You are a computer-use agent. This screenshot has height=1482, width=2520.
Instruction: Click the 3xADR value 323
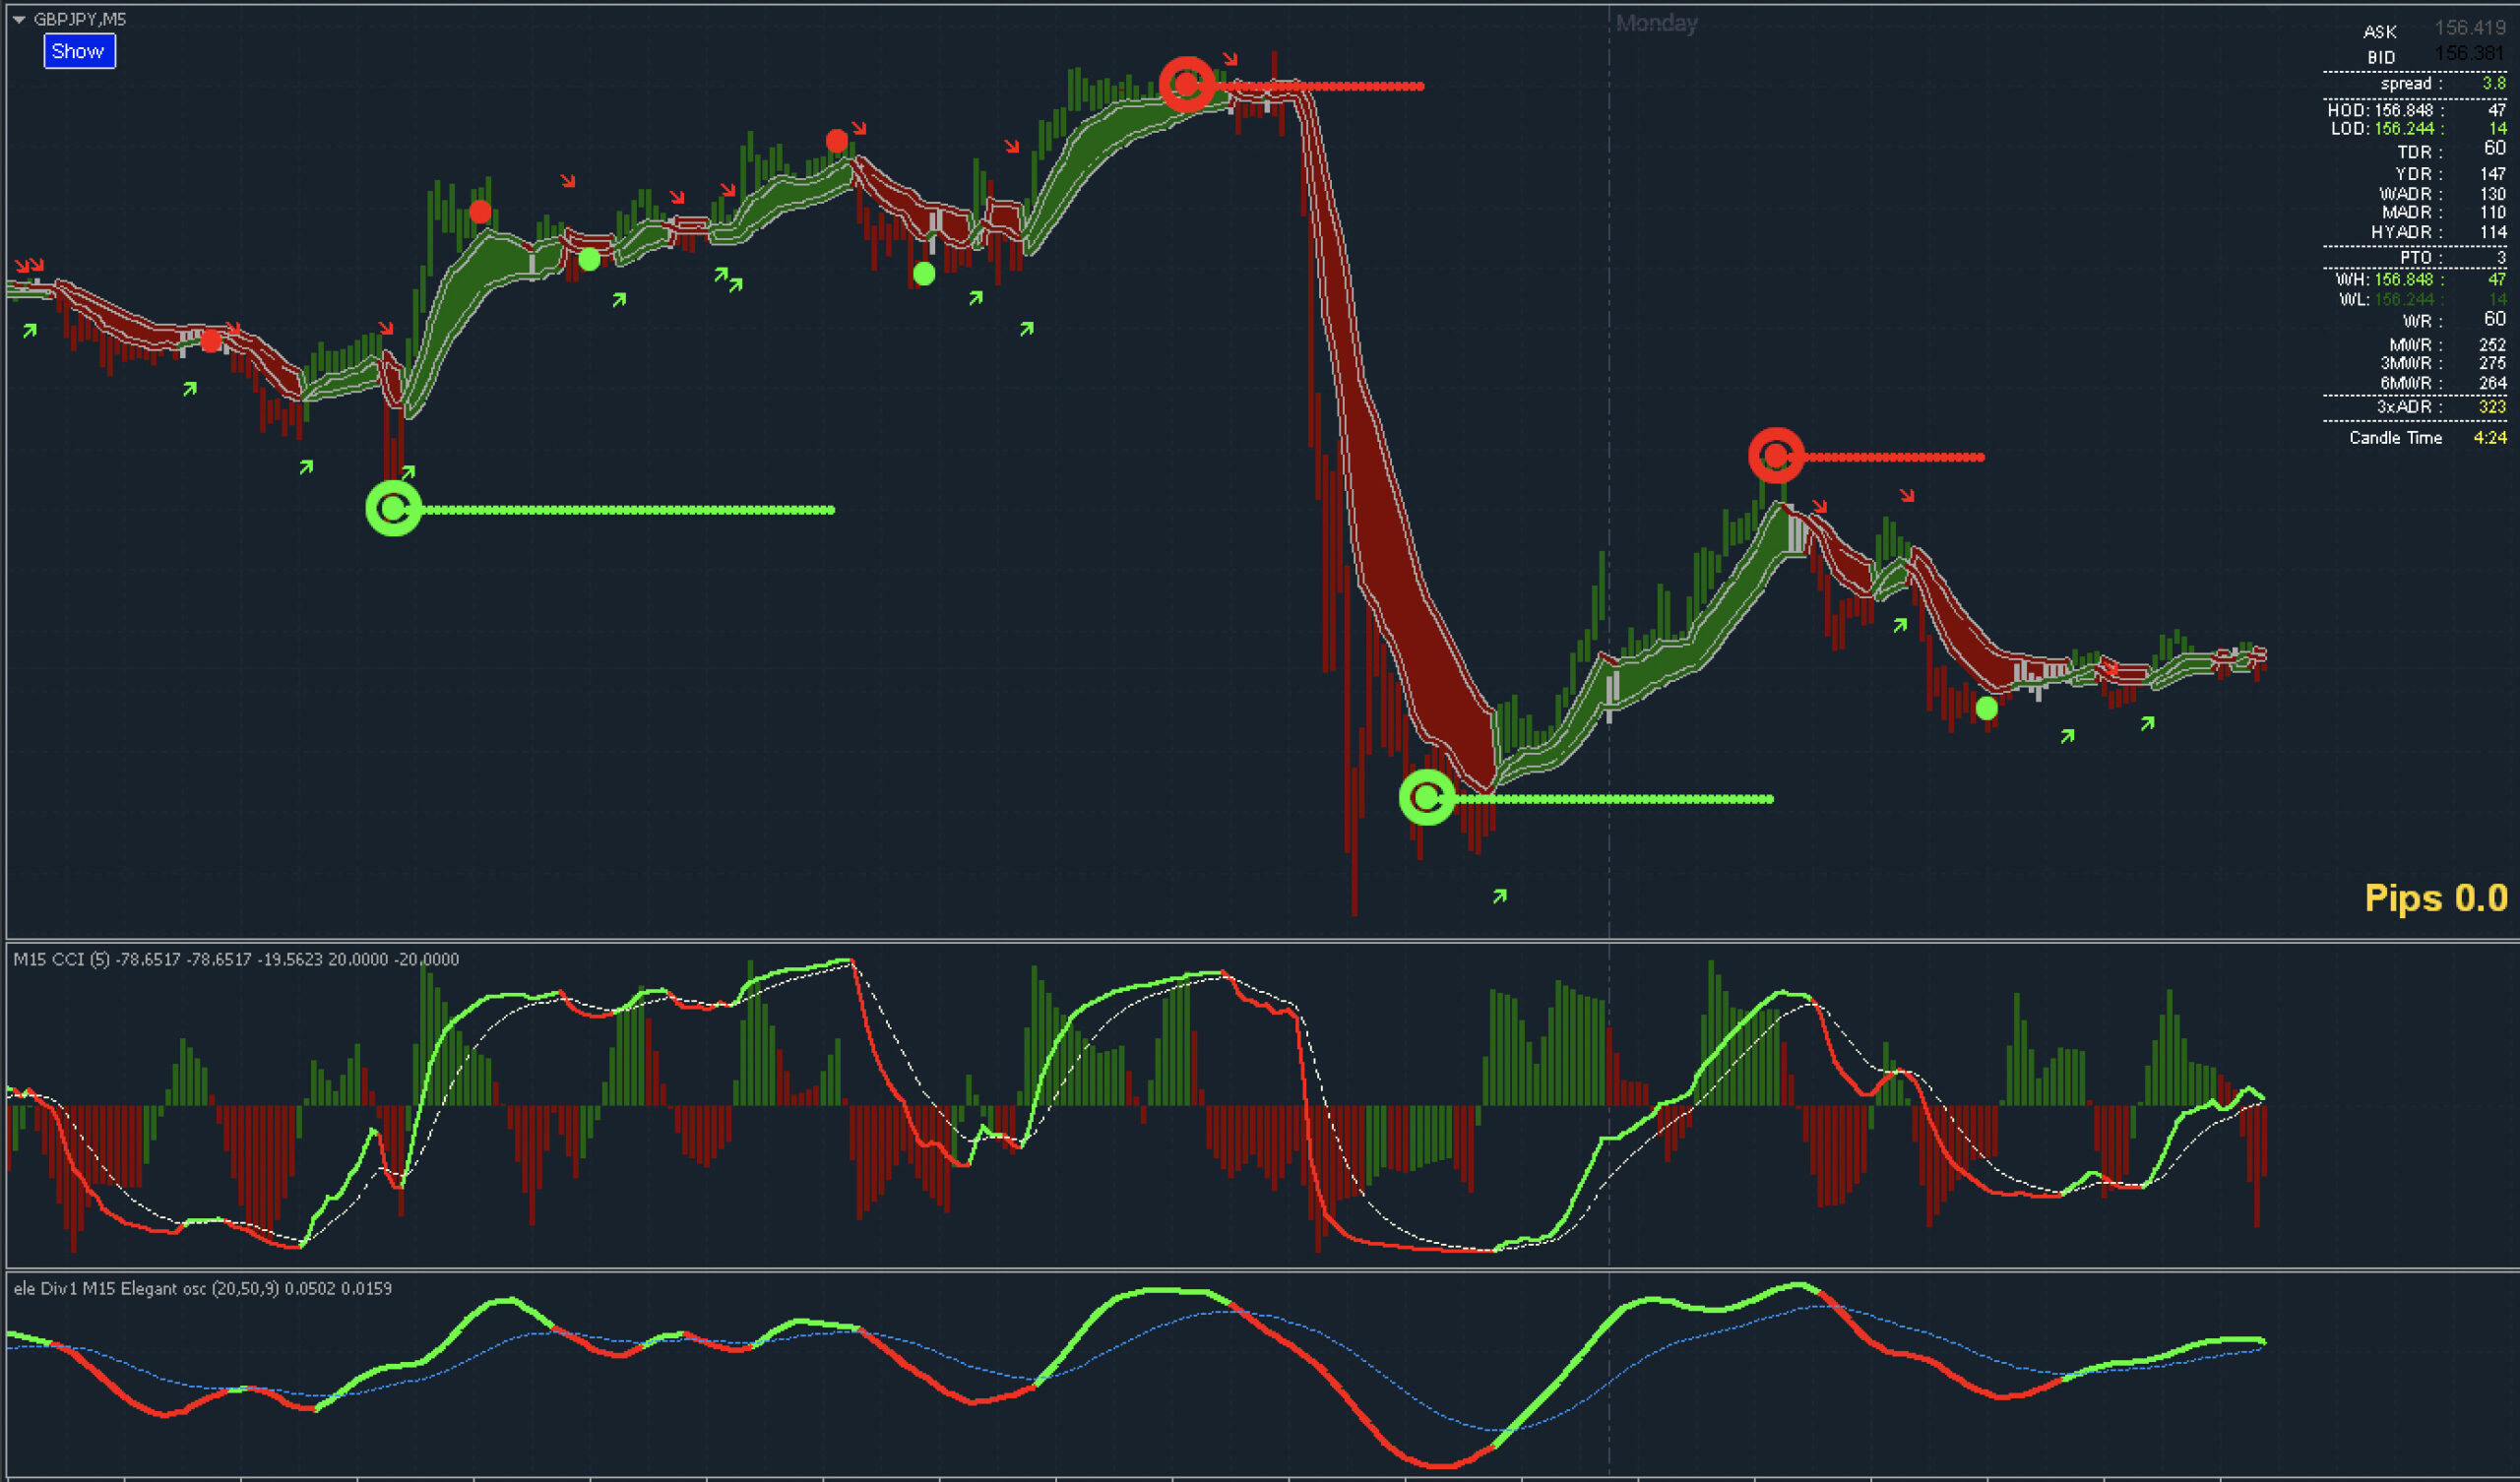2493,406
